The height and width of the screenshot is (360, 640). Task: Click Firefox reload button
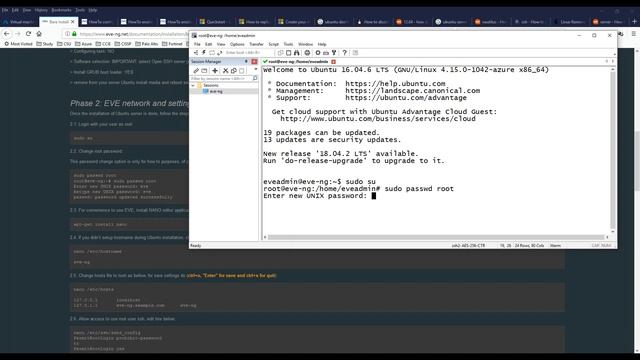28,33
